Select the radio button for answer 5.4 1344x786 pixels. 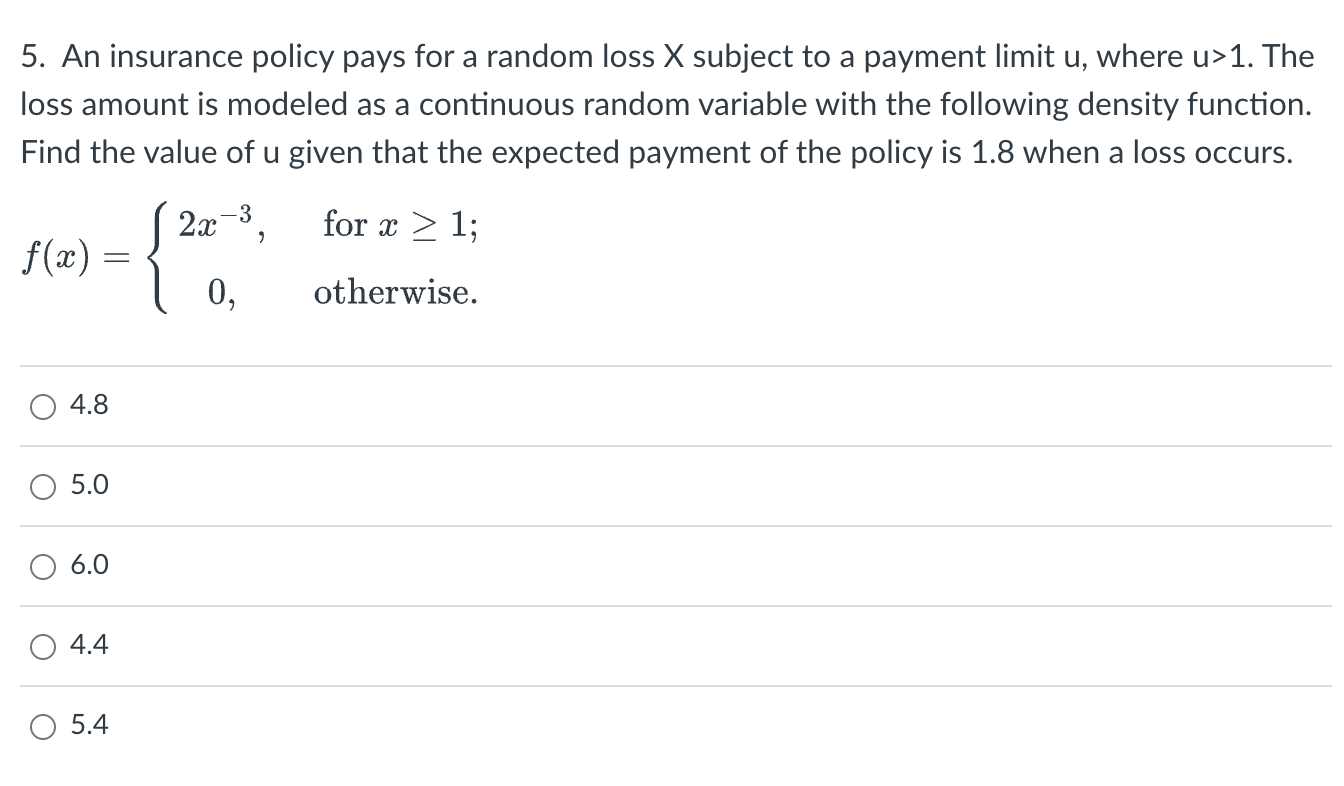click(x=42, y=725)
